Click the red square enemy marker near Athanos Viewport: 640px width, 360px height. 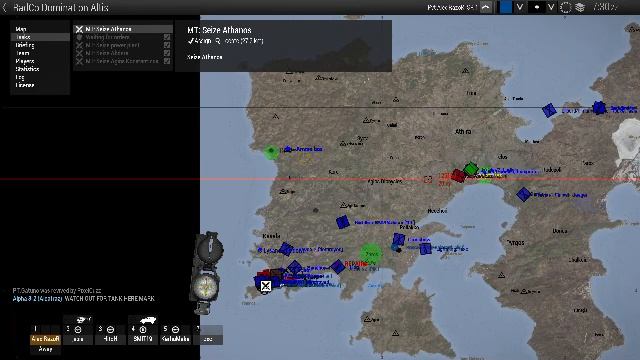click(458, 176)
